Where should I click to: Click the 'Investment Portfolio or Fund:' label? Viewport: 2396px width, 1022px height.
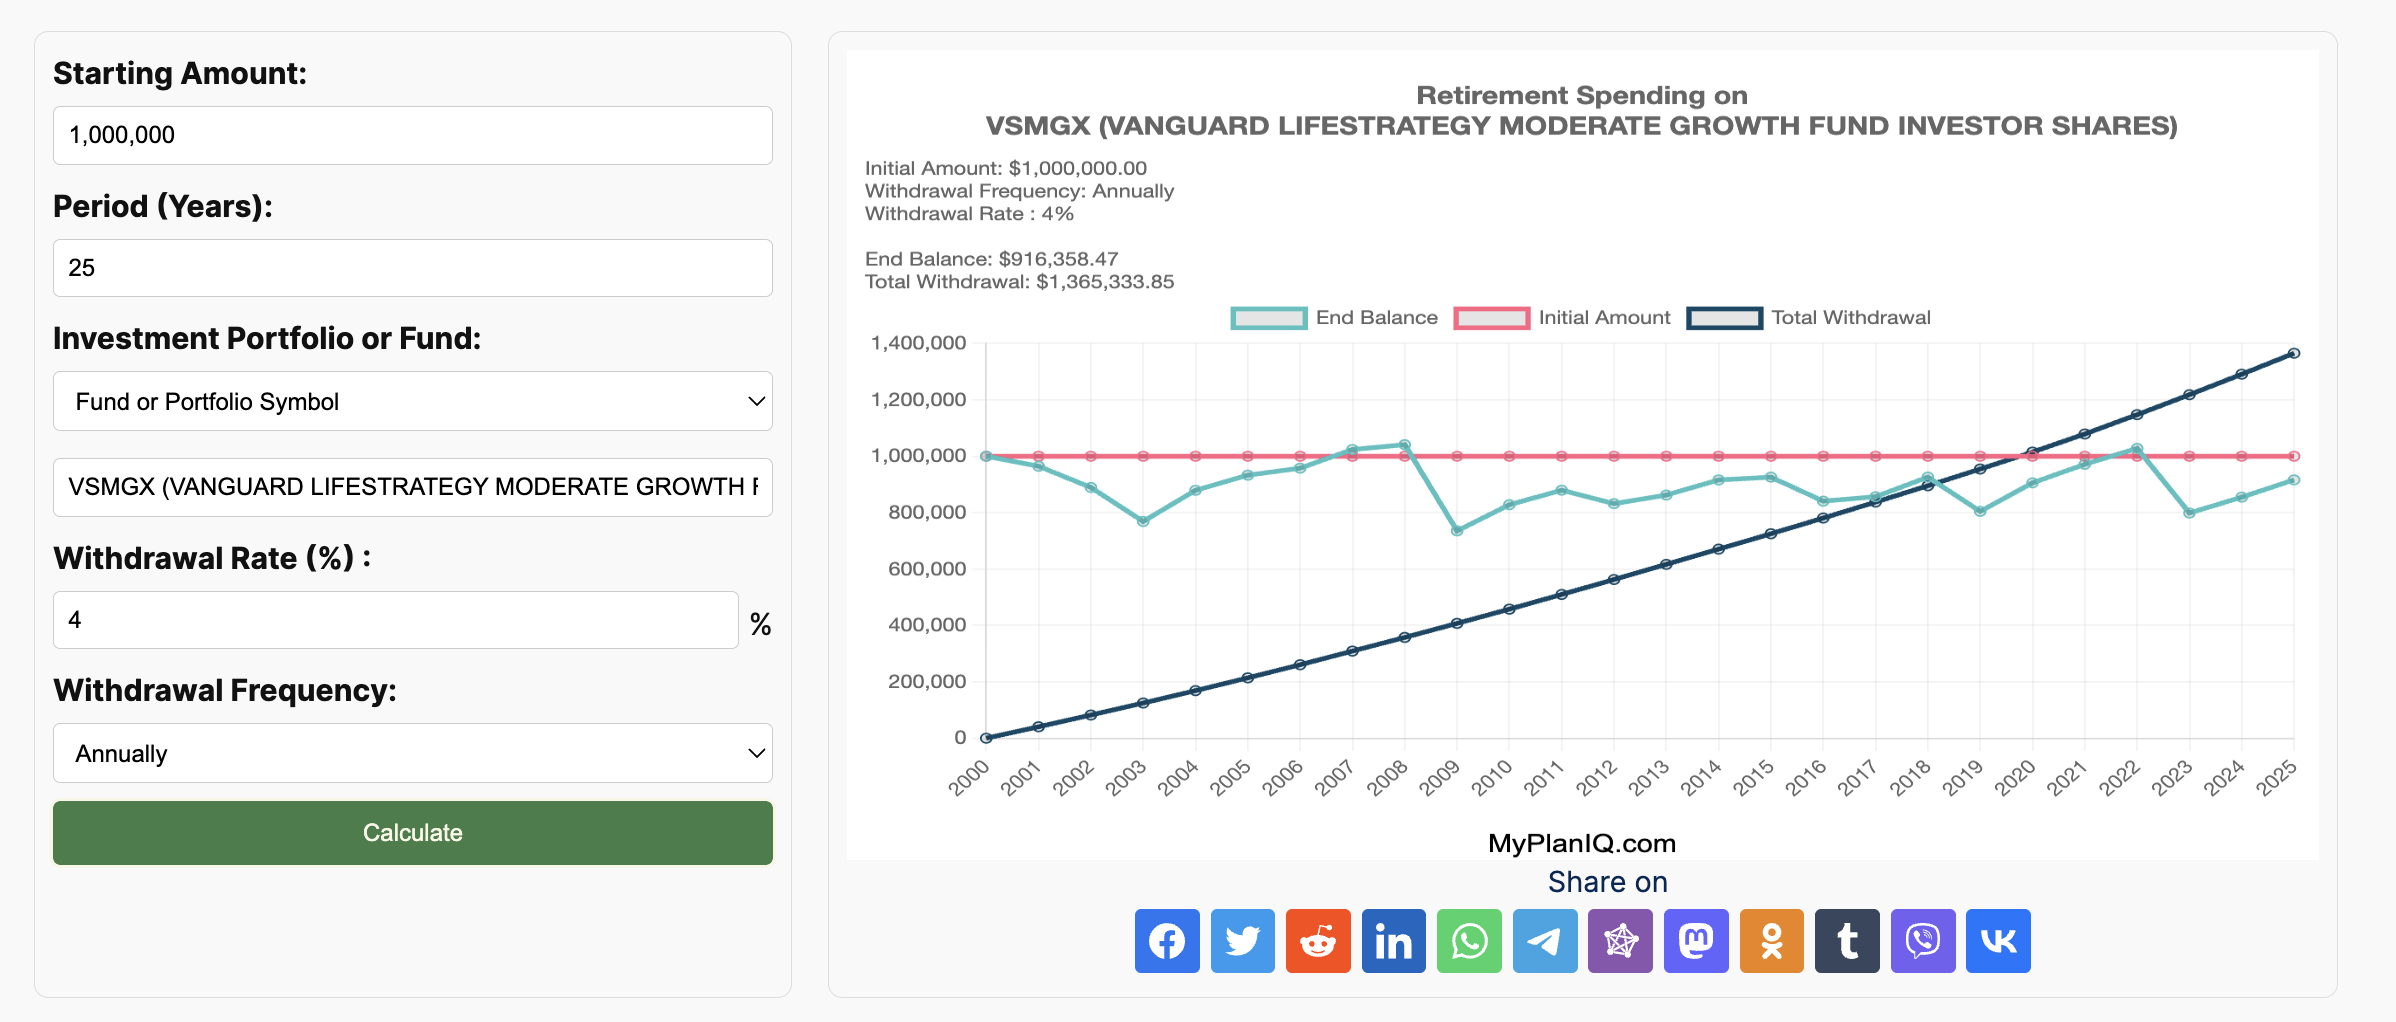267,338
